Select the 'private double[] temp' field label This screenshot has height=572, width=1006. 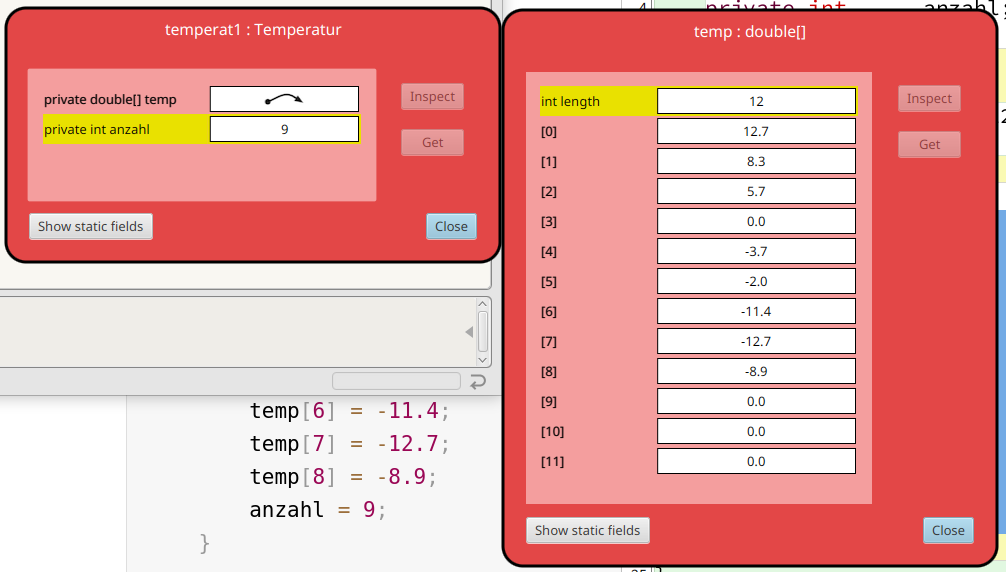(x=110, y=100)
